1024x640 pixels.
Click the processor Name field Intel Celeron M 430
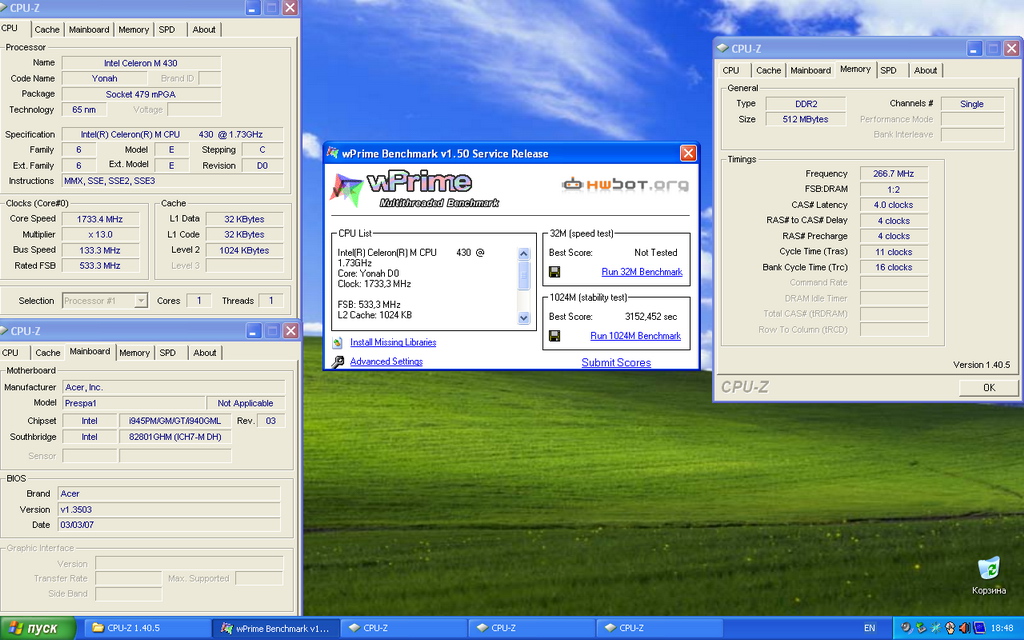coord(141,63)
